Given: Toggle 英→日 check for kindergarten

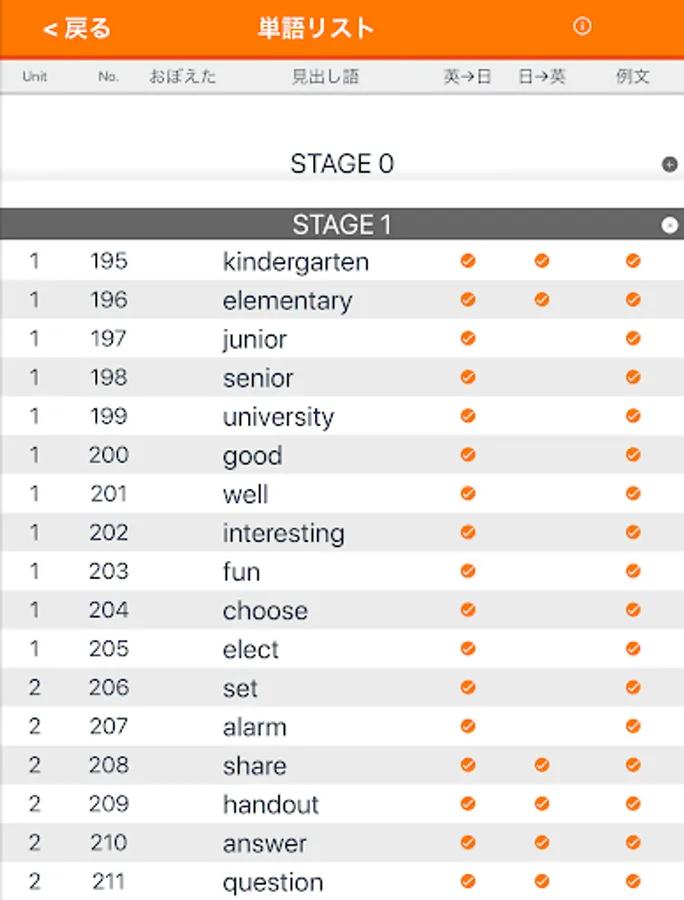Looking at the screenshot, I should coord(468,261).
